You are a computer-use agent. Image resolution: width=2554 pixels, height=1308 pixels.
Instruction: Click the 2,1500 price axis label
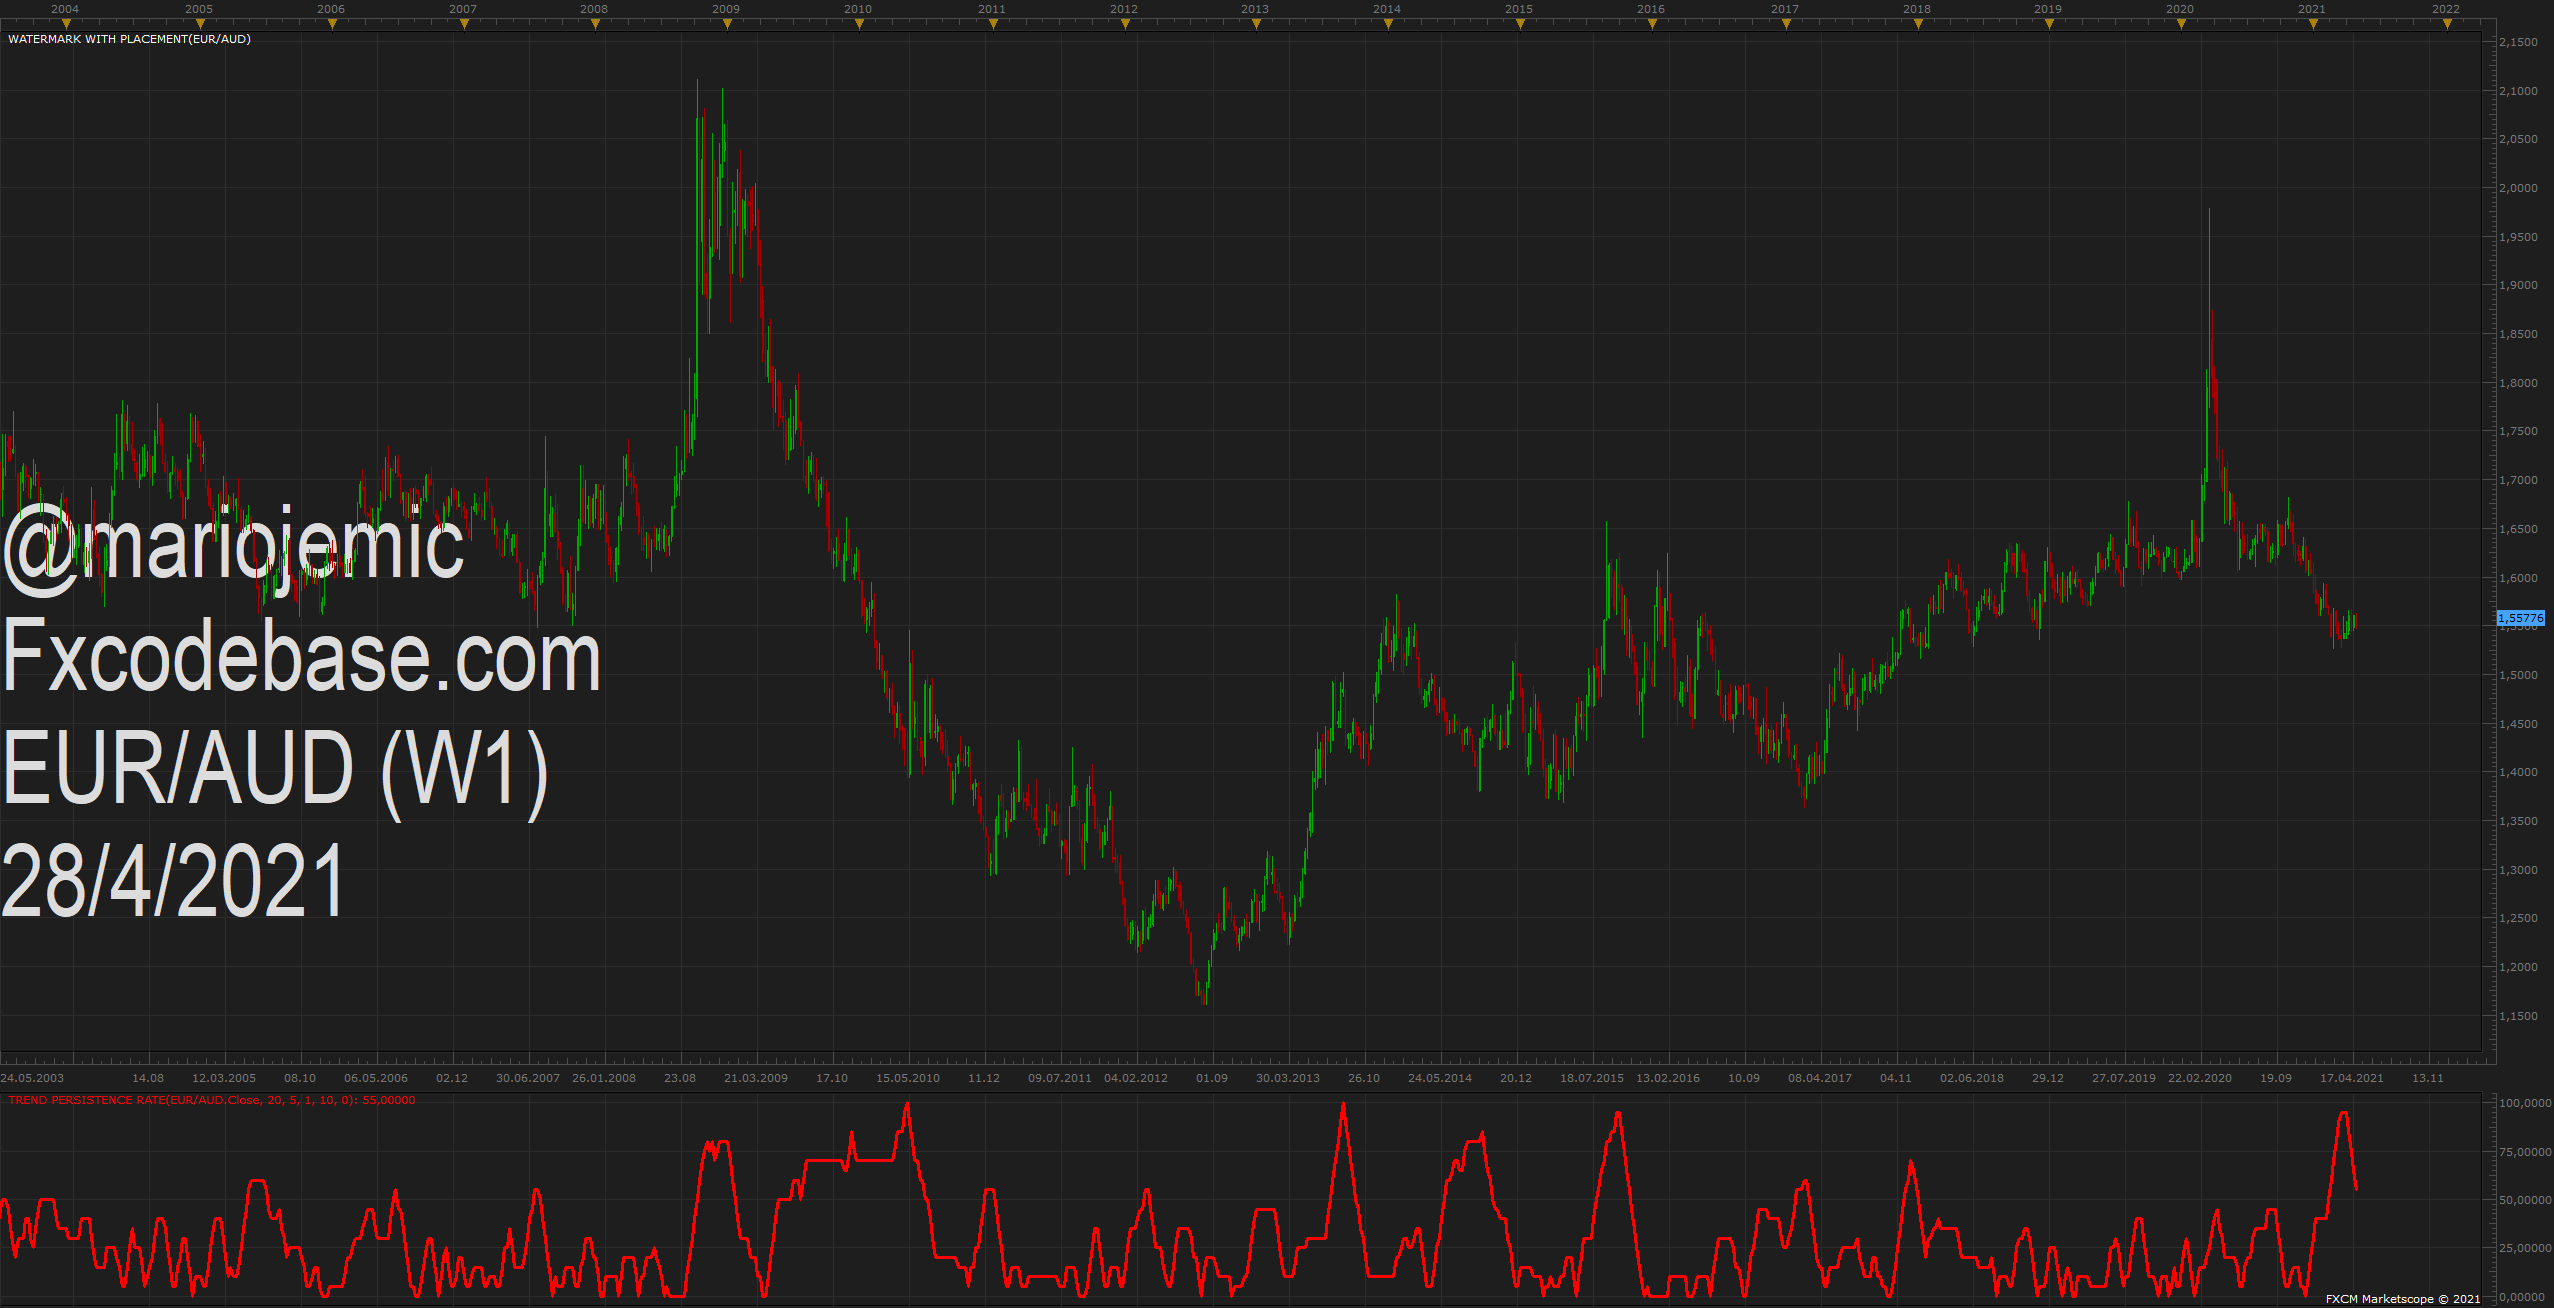[x=2518, y=42]
